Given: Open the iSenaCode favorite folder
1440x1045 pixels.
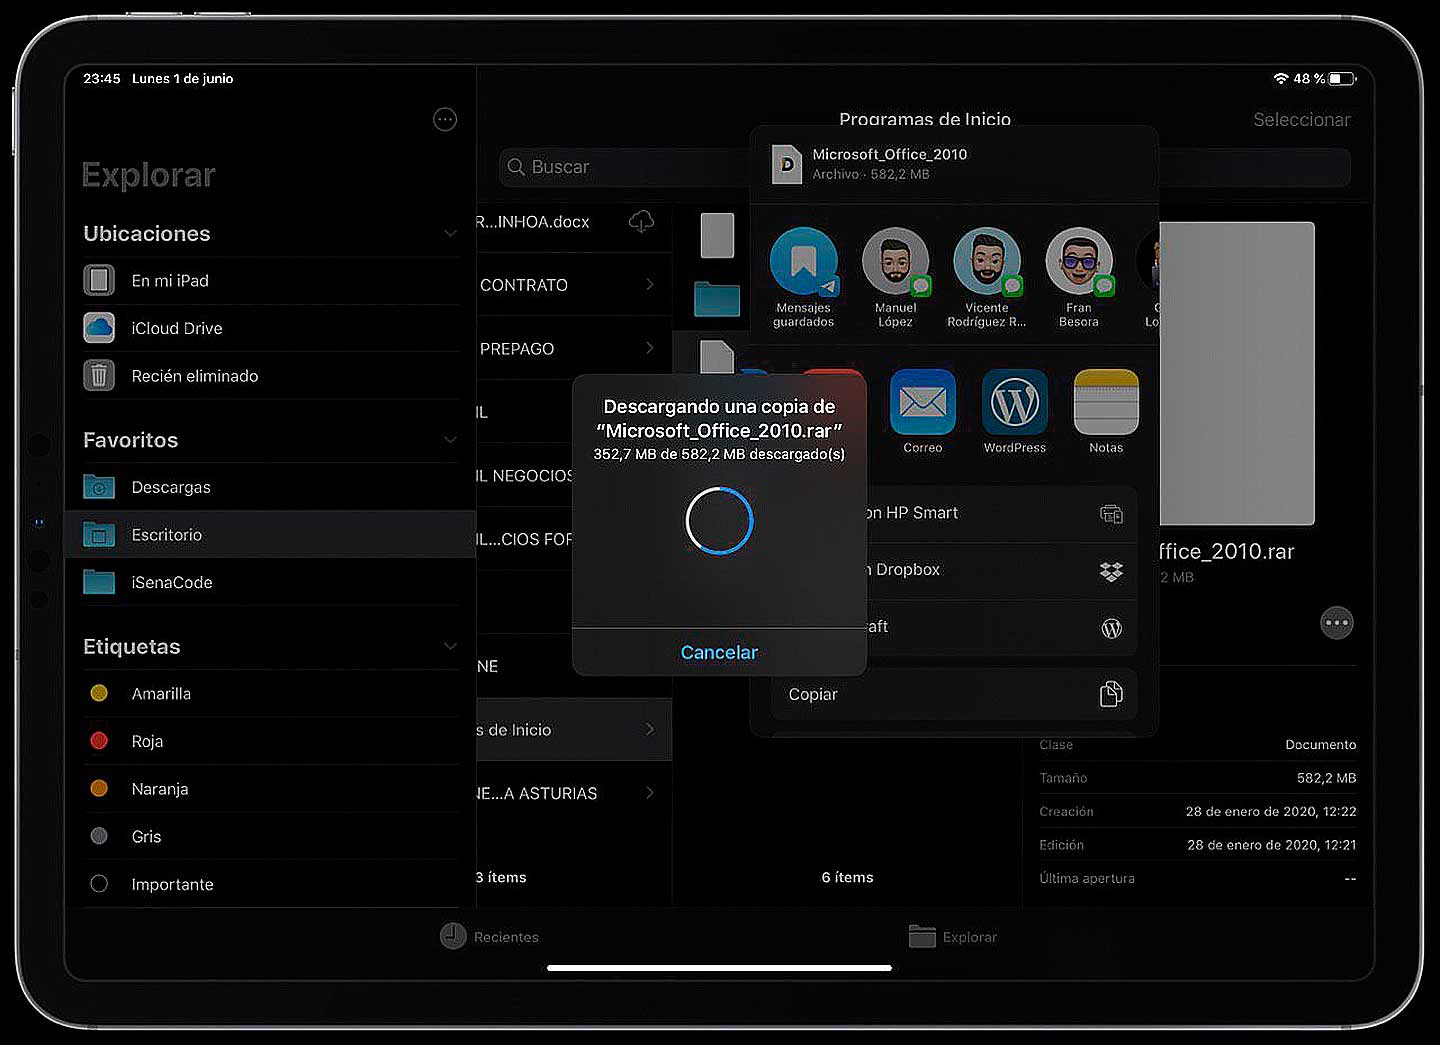Looking at the screenshot, I should (270, 582).
